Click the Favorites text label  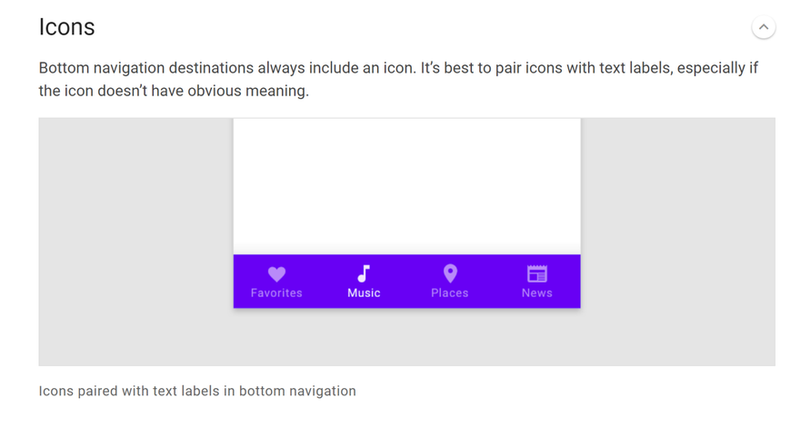[277, 293]
